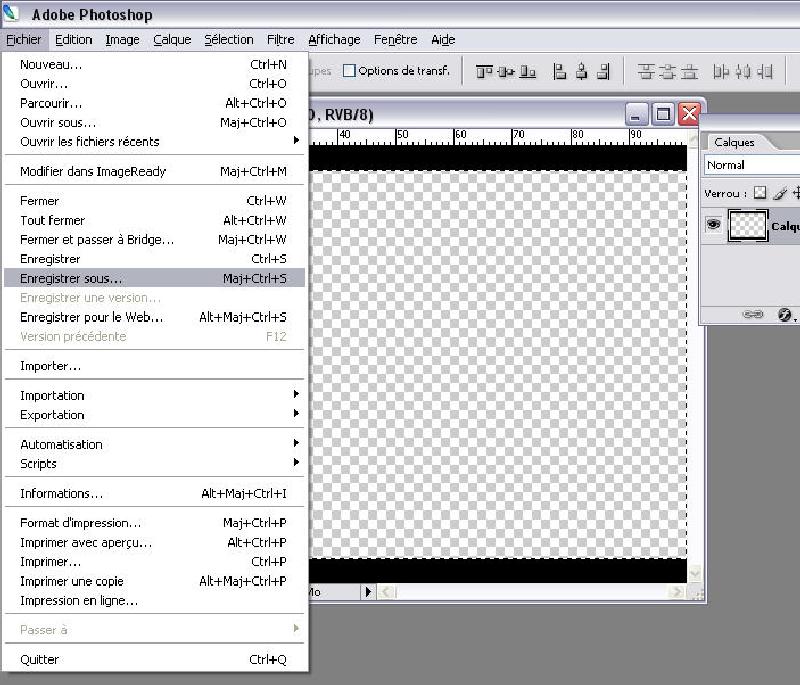800x685 pixels.
Task: Choose Enregistrer pour le Web...
Action: [154, 317]
